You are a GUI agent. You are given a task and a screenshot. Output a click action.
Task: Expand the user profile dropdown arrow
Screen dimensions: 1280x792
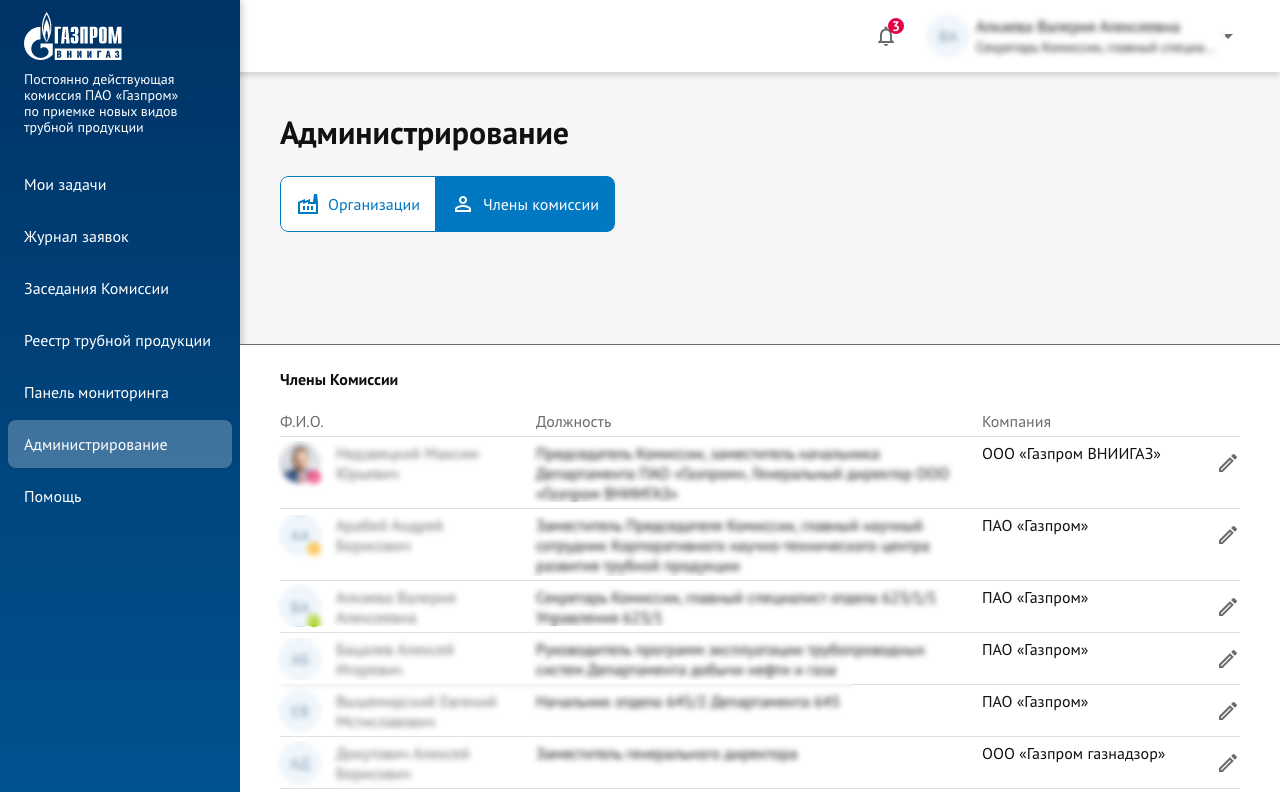(1228, 36)
